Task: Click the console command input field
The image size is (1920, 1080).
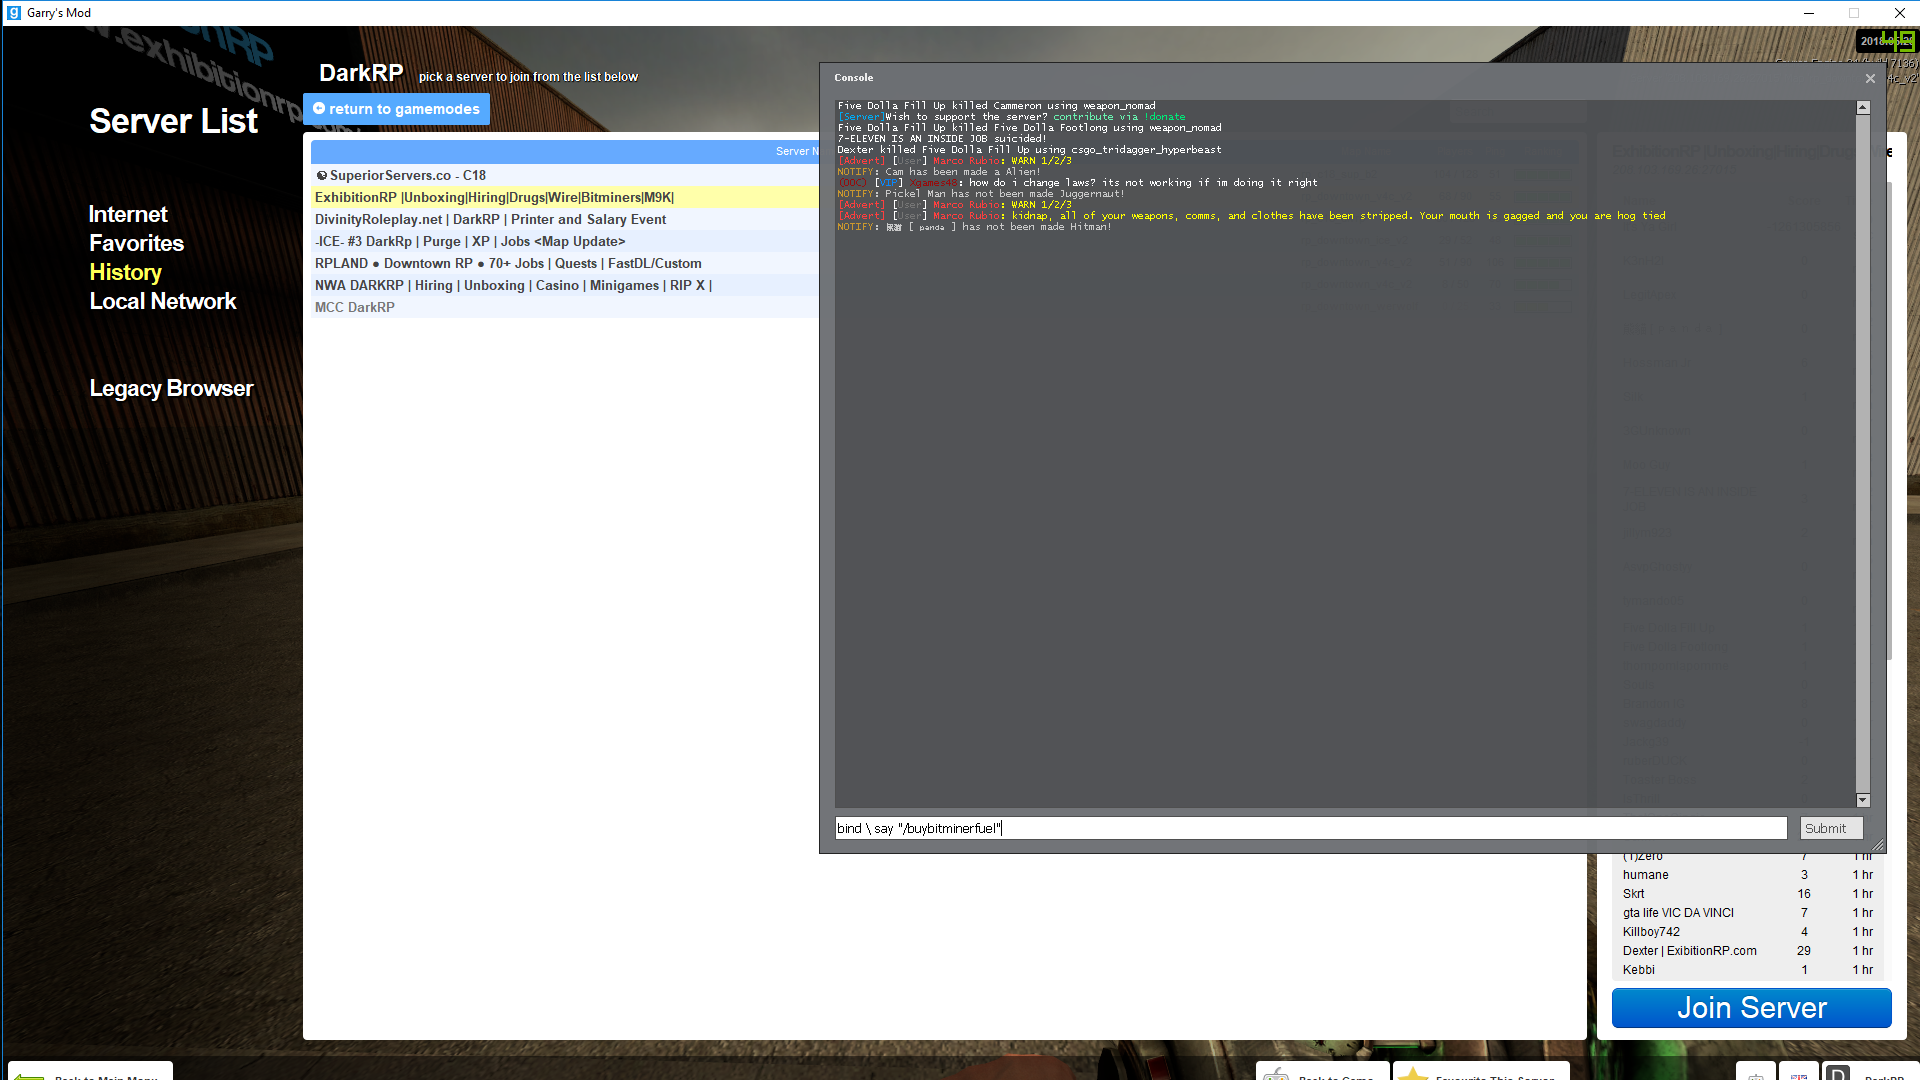Action: point(1311,828)
